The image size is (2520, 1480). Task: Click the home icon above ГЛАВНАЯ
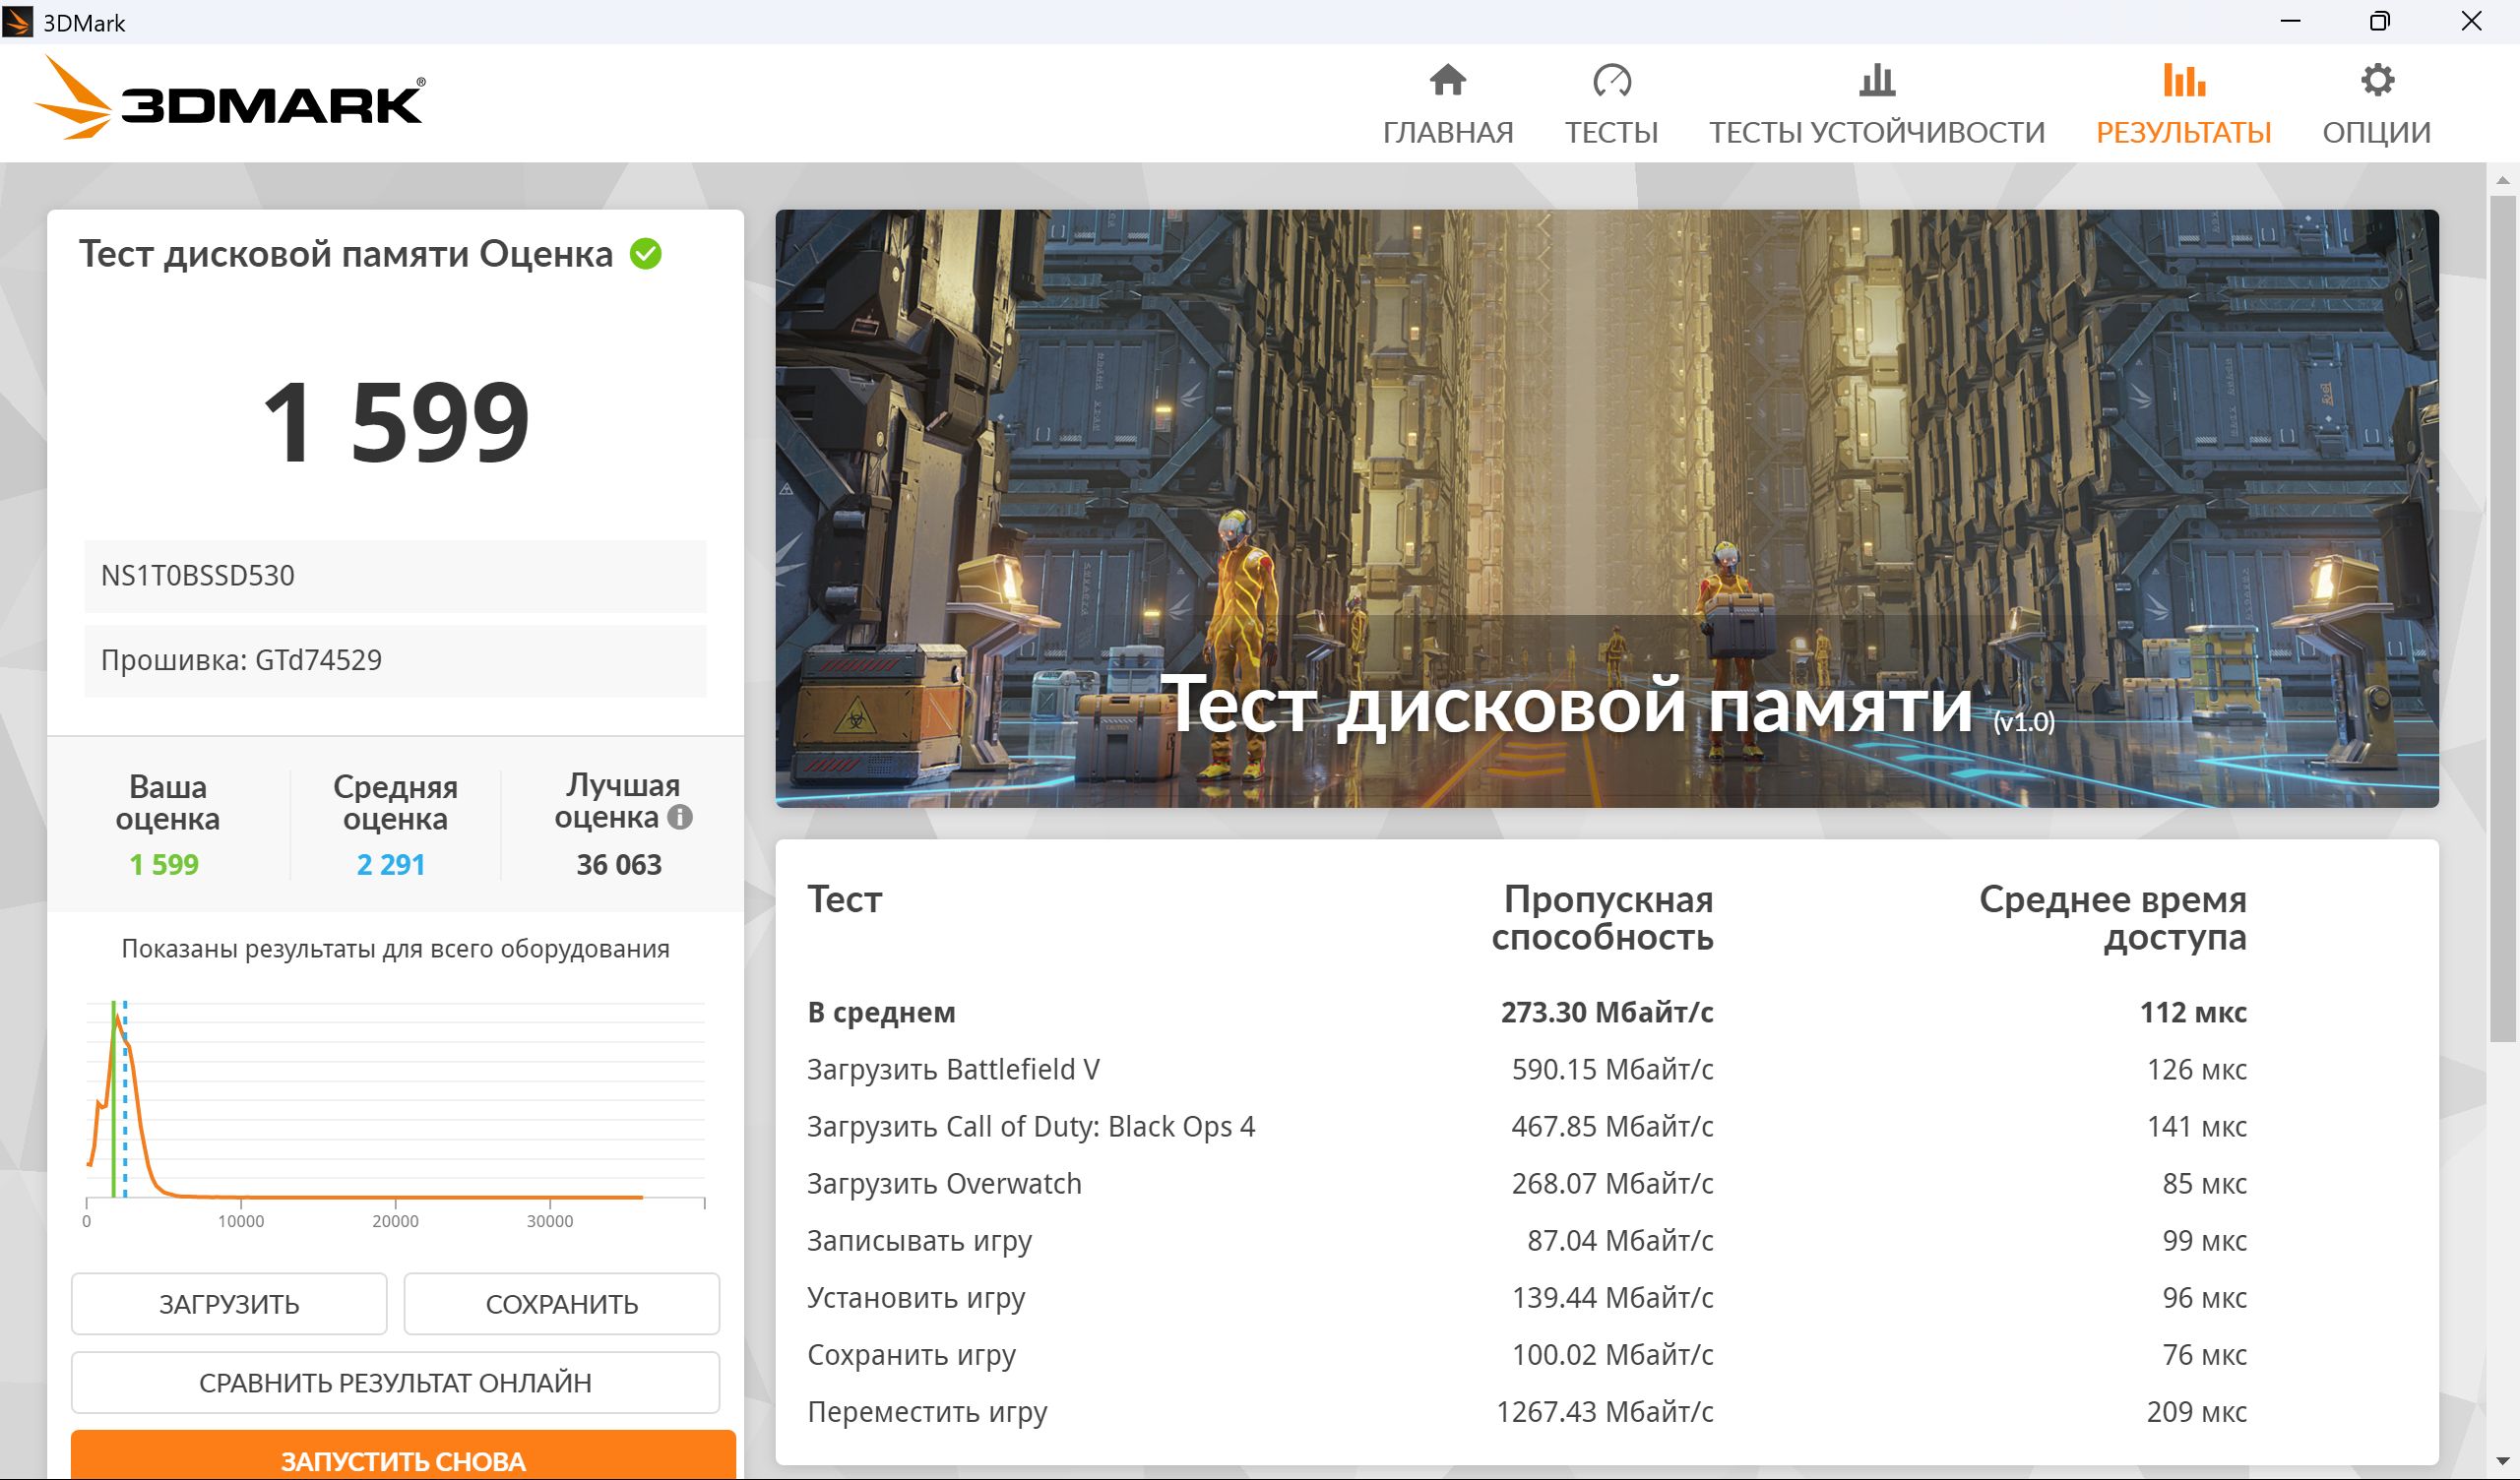pyautogui.click(x=1447, y=80)
